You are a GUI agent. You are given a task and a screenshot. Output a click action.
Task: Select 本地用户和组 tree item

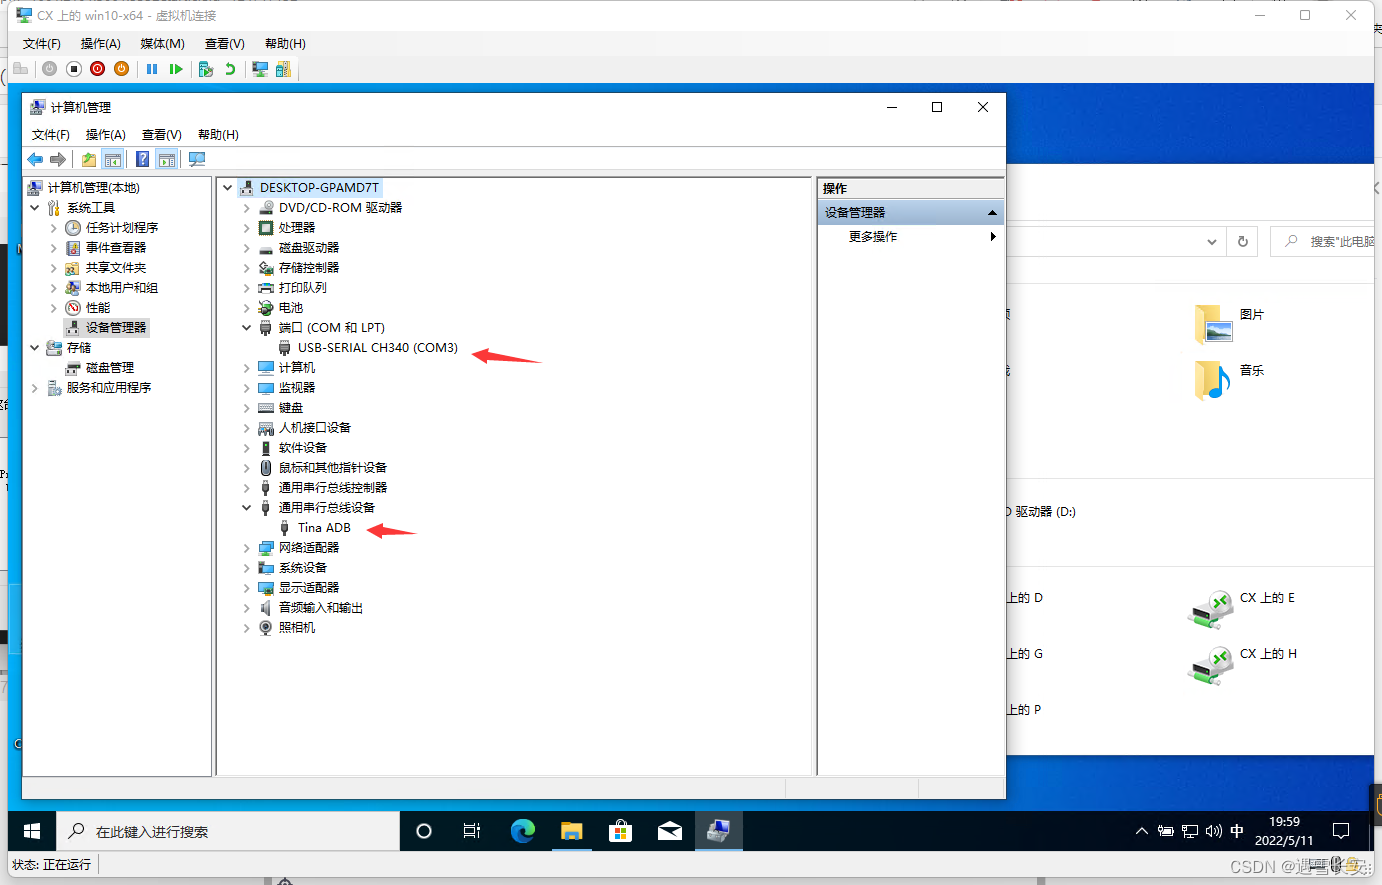coord(122,288)
